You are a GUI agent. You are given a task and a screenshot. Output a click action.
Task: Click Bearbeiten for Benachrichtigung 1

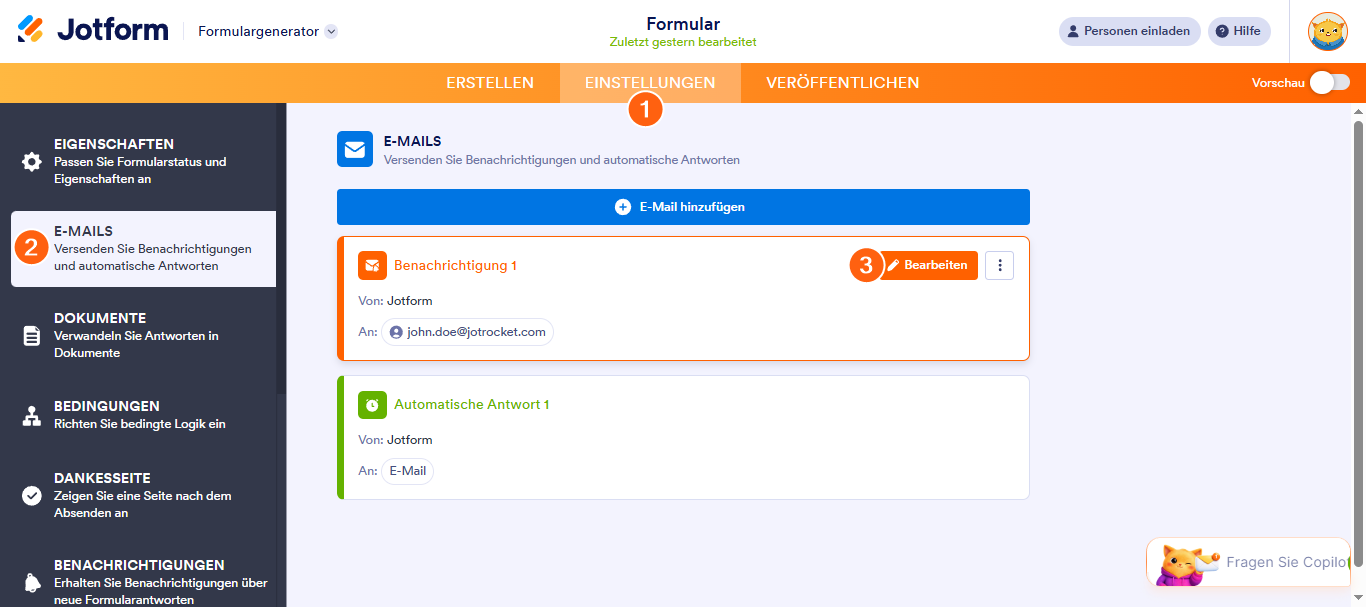(928, 265)
